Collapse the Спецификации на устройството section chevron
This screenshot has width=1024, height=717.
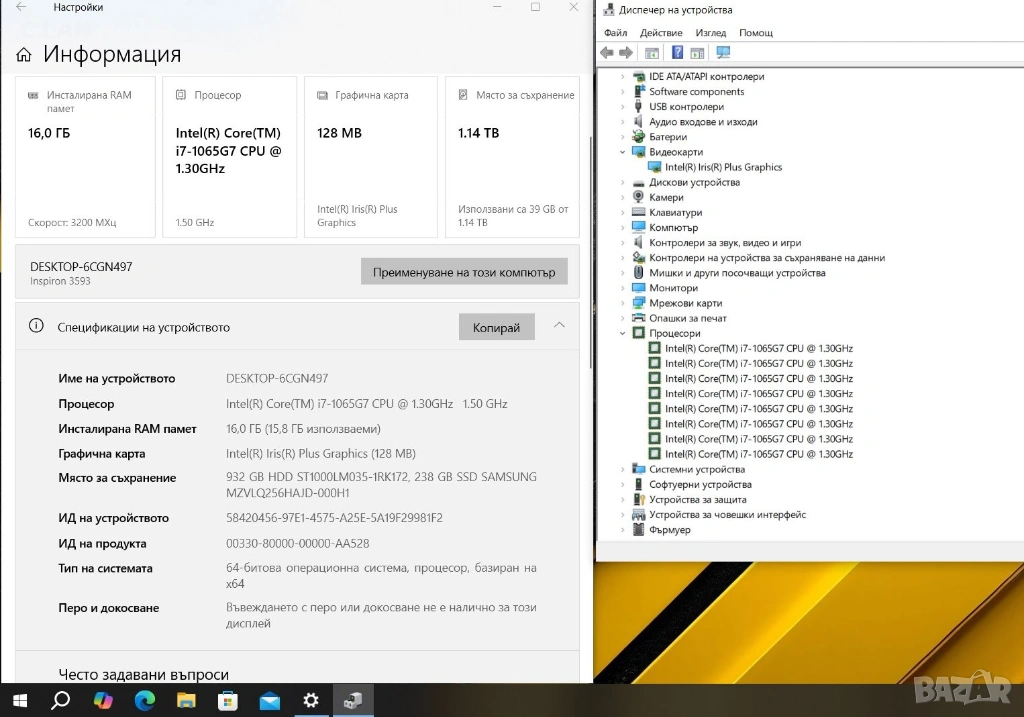[559, 326]
